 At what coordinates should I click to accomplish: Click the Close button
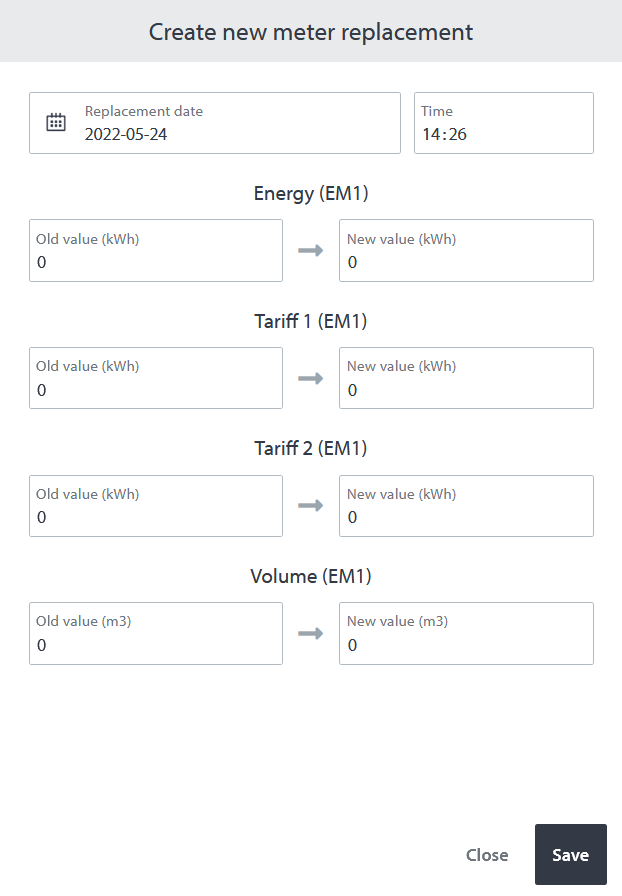tap(487, 855)
